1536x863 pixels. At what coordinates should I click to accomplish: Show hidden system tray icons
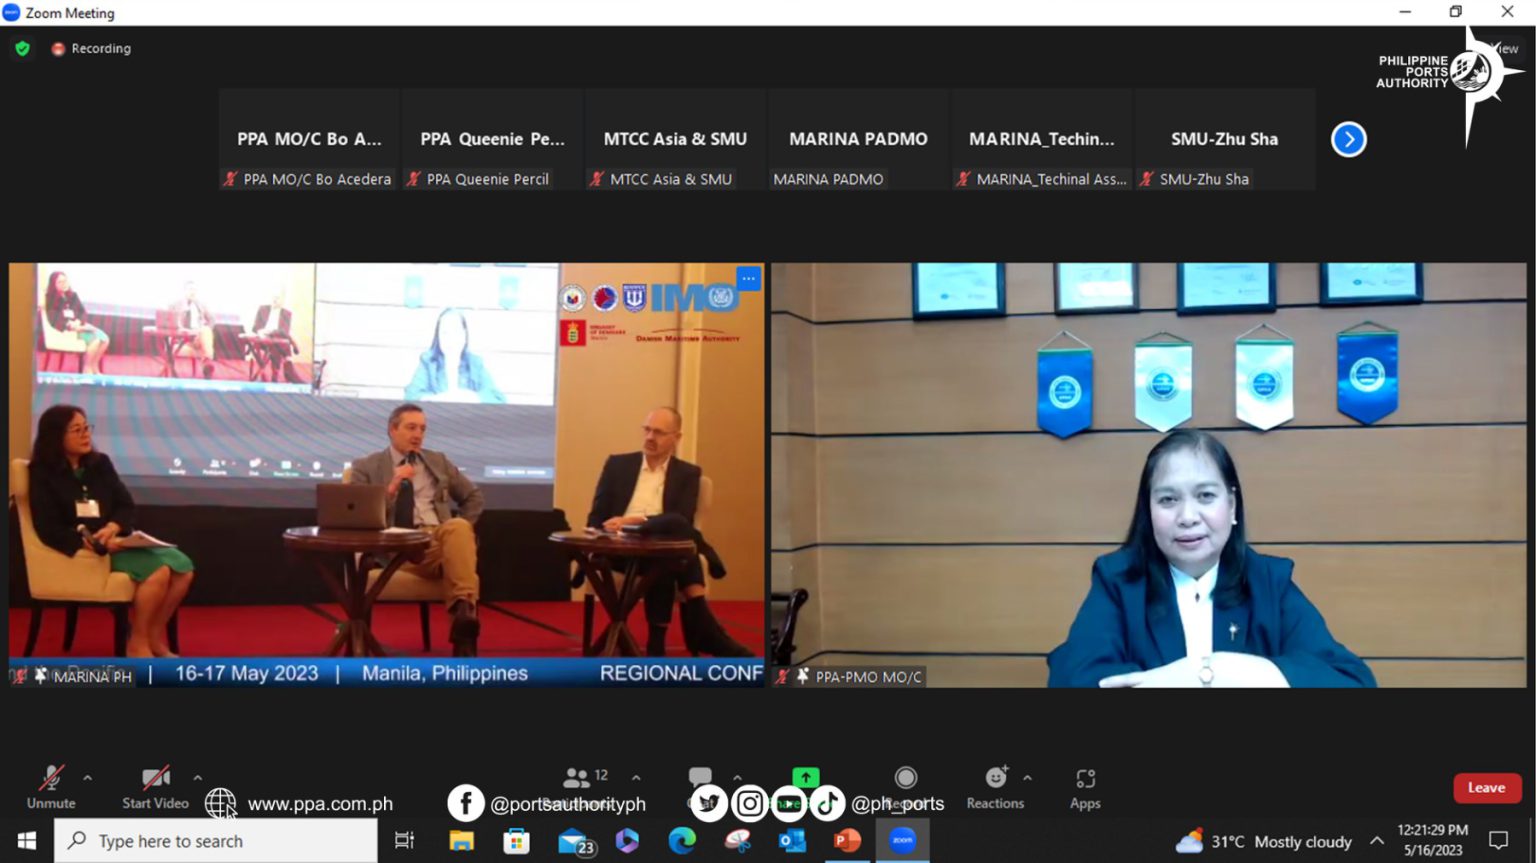coord(1377,841)
